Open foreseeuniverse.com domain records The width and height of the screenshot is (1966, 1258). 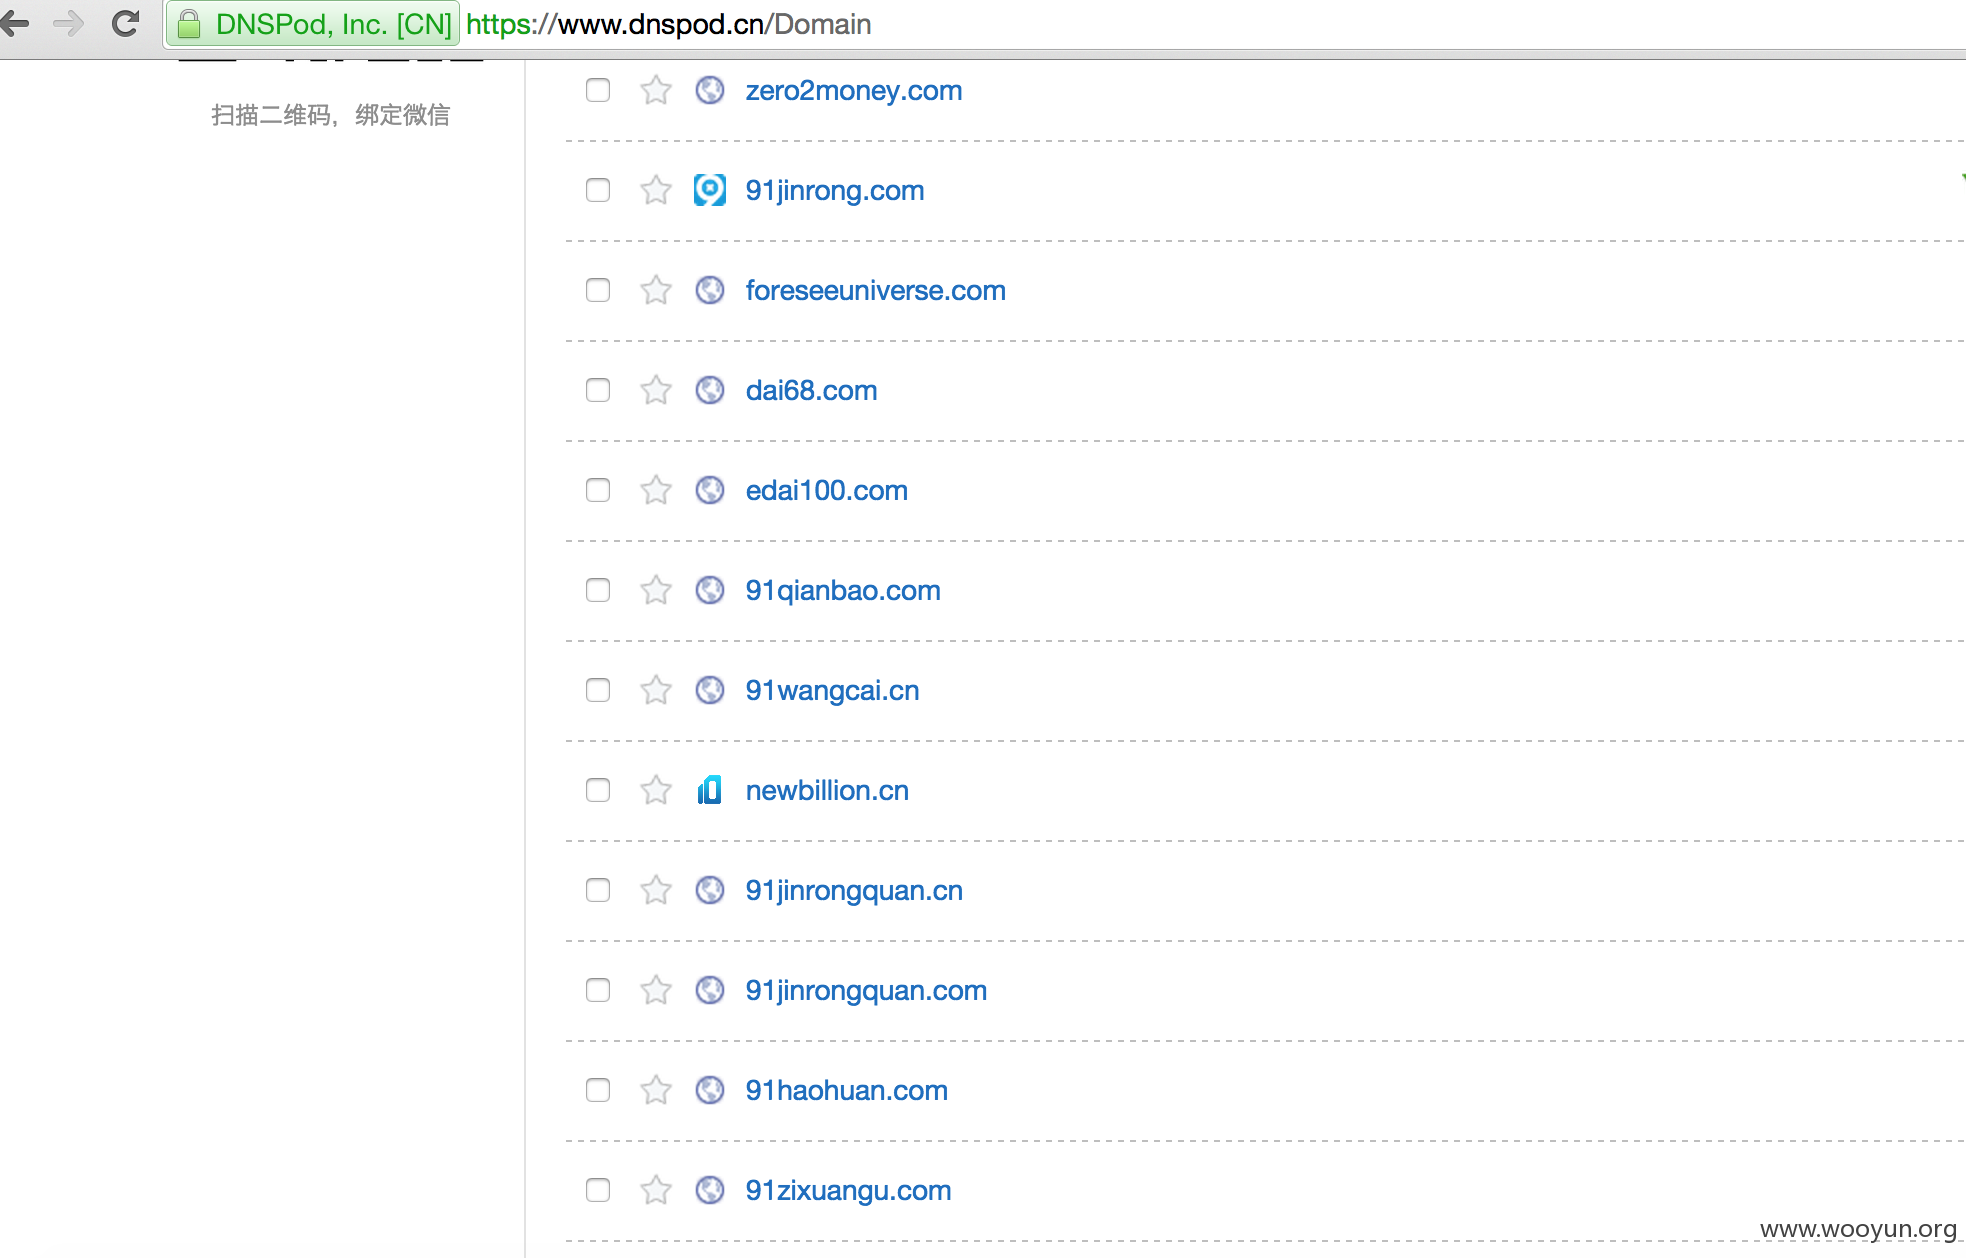pyautogui.click(x=876, y=290)
